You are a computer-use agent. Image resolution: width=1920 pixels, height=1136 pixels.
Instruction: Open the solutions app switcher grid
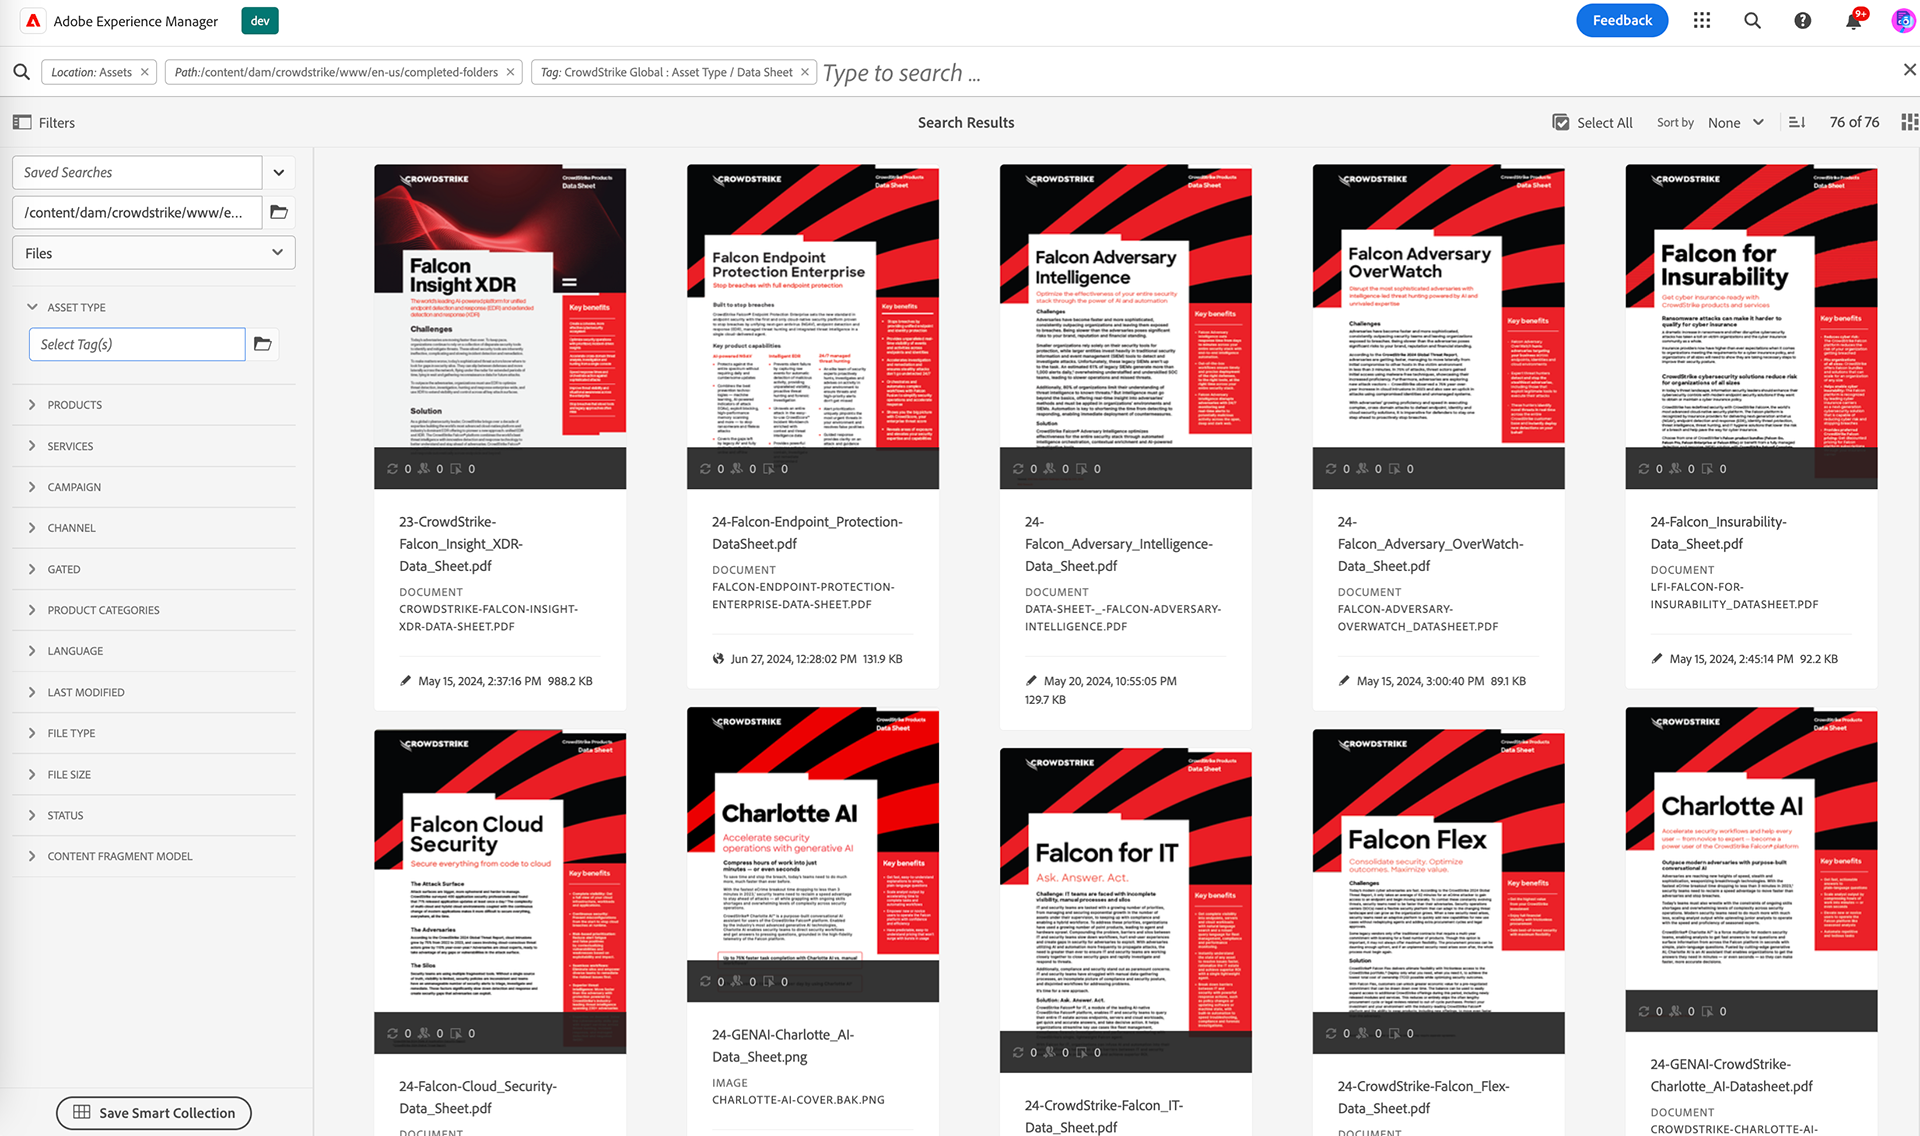point(1702,21)
